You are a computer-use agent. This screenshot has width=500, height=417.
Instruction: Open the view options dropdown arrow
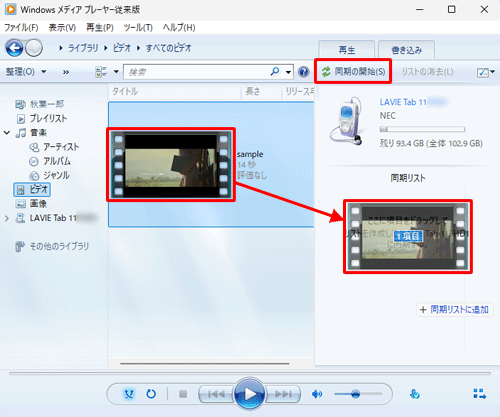[116, 72]
